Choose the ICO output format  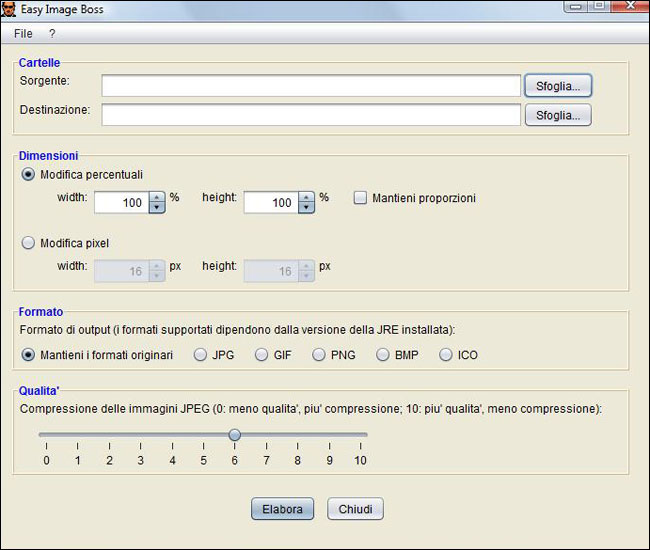coord(446,355)
